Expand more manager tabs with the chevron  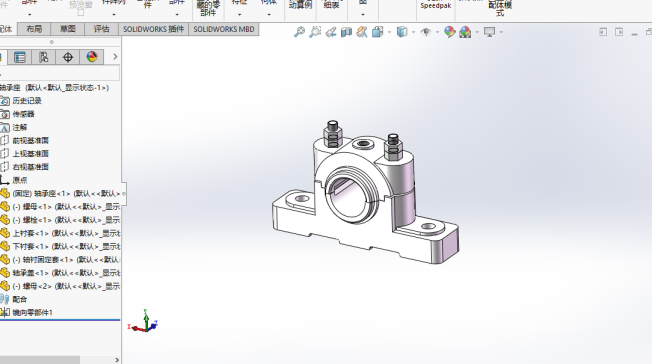[115, 57]
